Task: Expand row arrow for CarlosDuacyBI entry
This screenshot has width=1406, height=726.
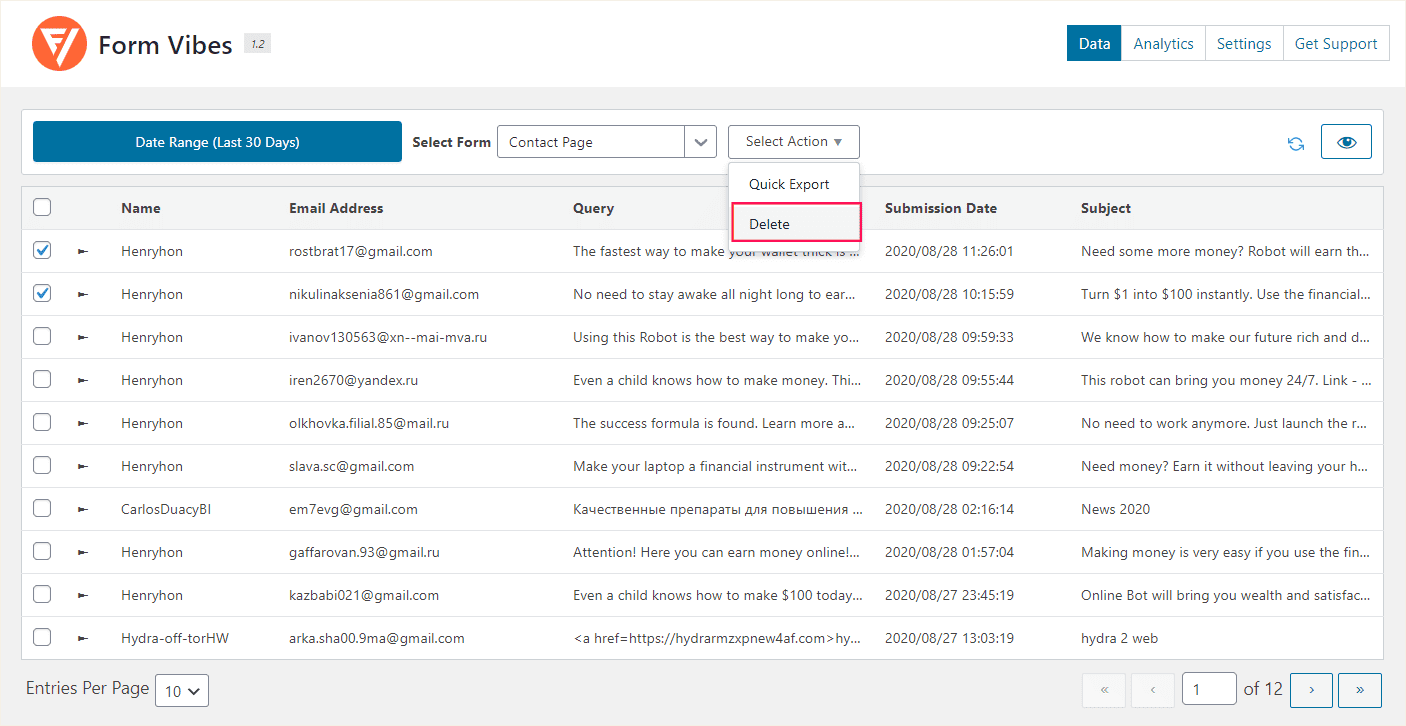Action: click(x=83, y=510)
